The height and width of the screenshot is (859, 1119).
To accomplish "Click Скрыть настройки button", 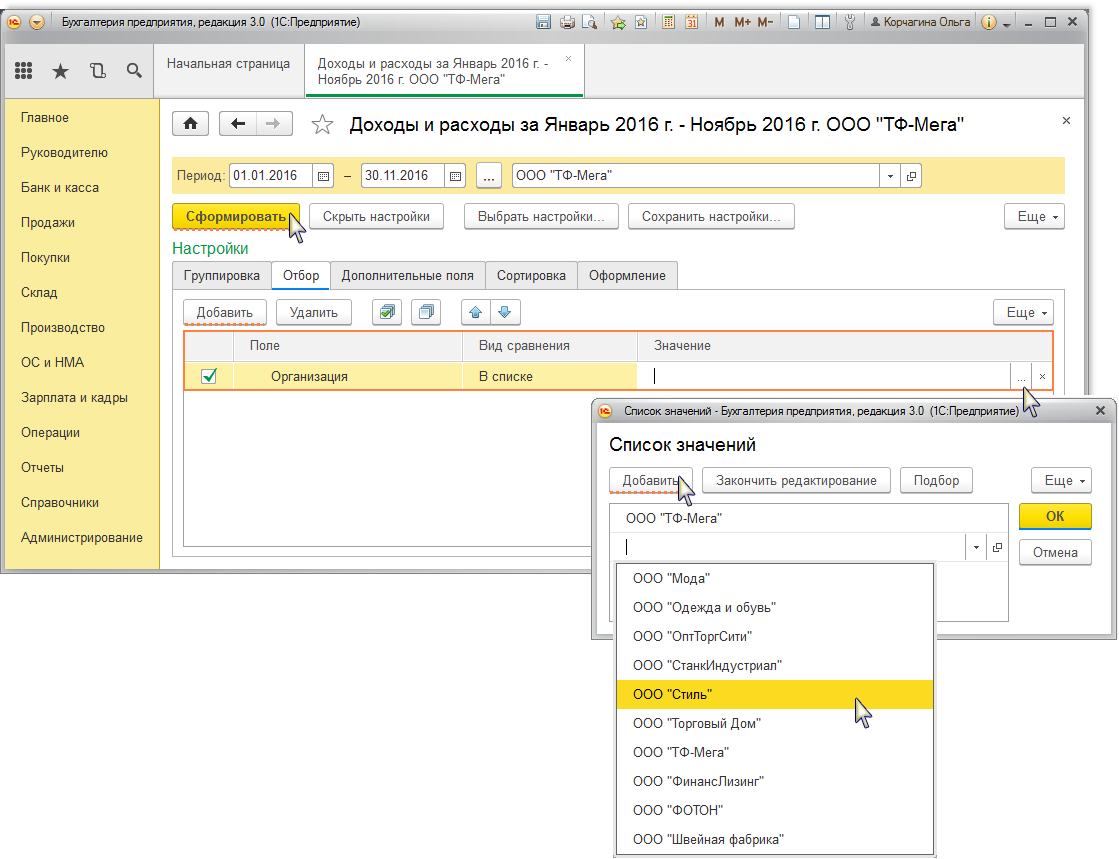I will click(376, 216).
